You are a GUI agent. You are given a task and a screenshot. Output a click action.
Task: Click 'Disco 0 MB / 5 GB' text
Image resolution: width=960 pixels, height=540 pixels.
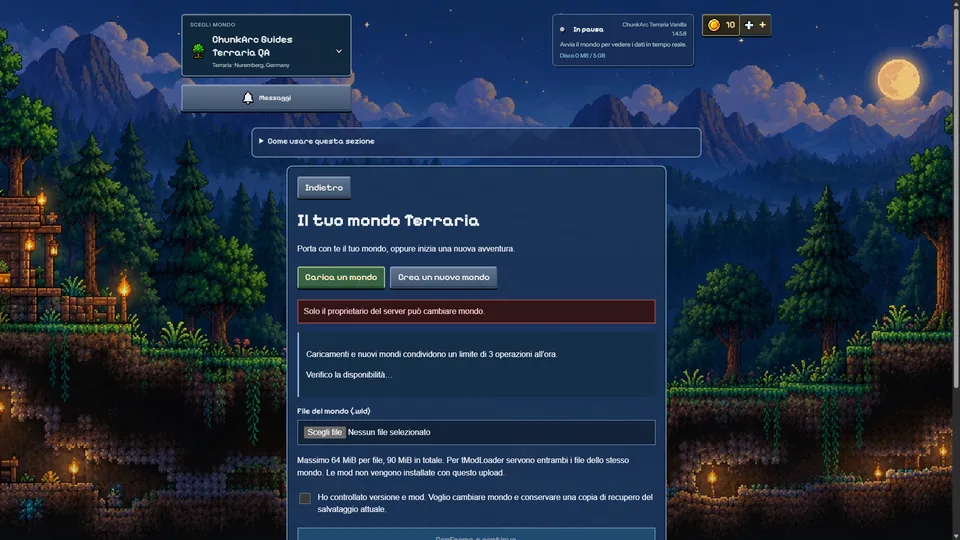[x=582, y=56]
